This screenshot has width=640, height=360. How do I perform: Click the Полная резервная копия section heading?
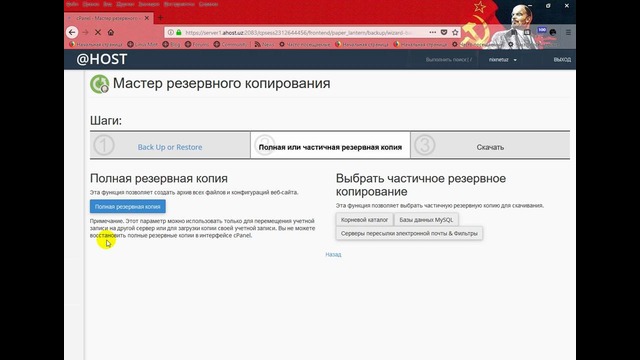159,178
